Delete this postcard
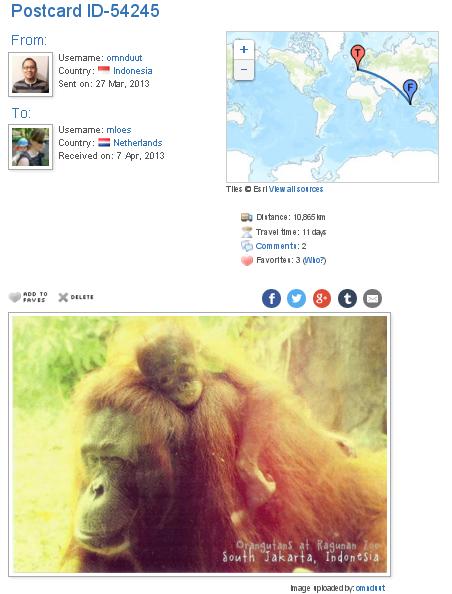This screenshot has height=594, width=452. click(x=76, y=297)
